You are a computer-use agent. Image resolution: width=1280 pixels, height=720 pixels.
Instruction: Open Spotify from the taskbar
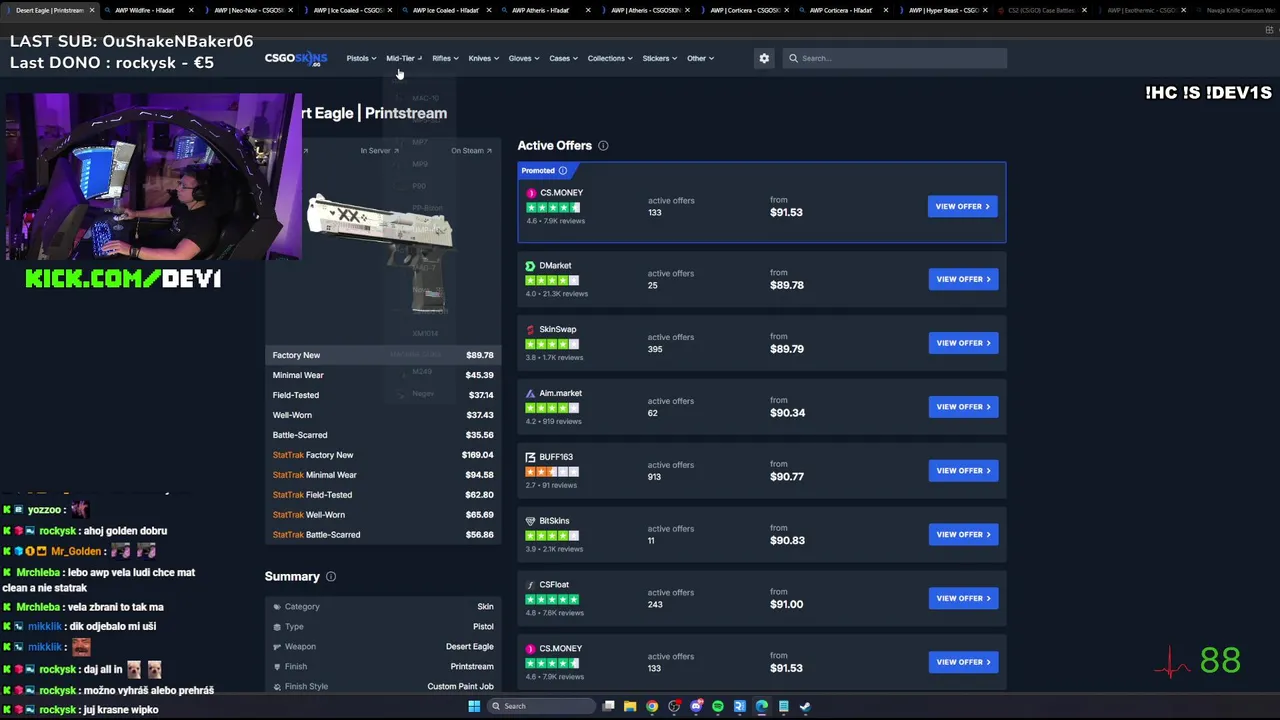coord(718,706)
